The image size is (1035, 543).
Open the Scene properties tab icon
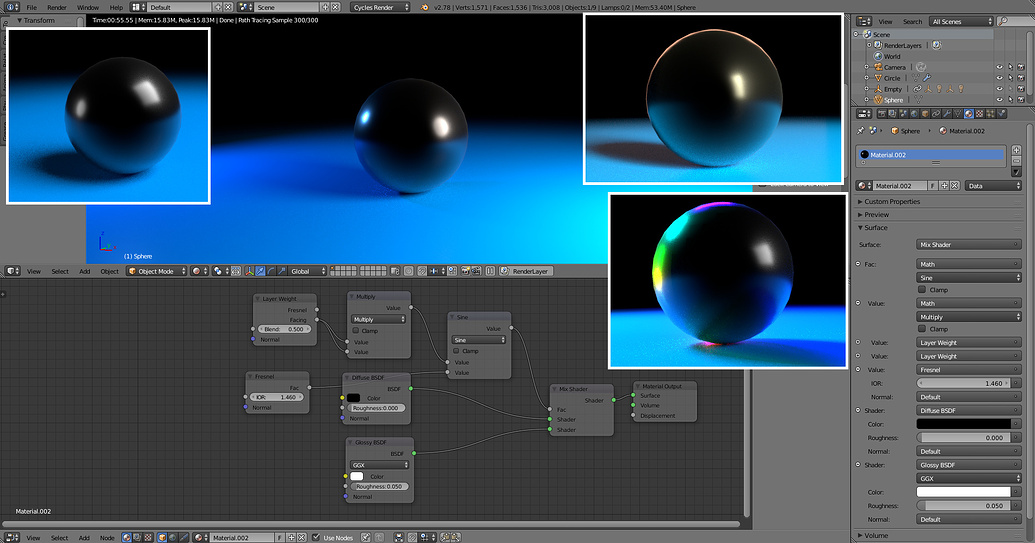pos(903,113)
